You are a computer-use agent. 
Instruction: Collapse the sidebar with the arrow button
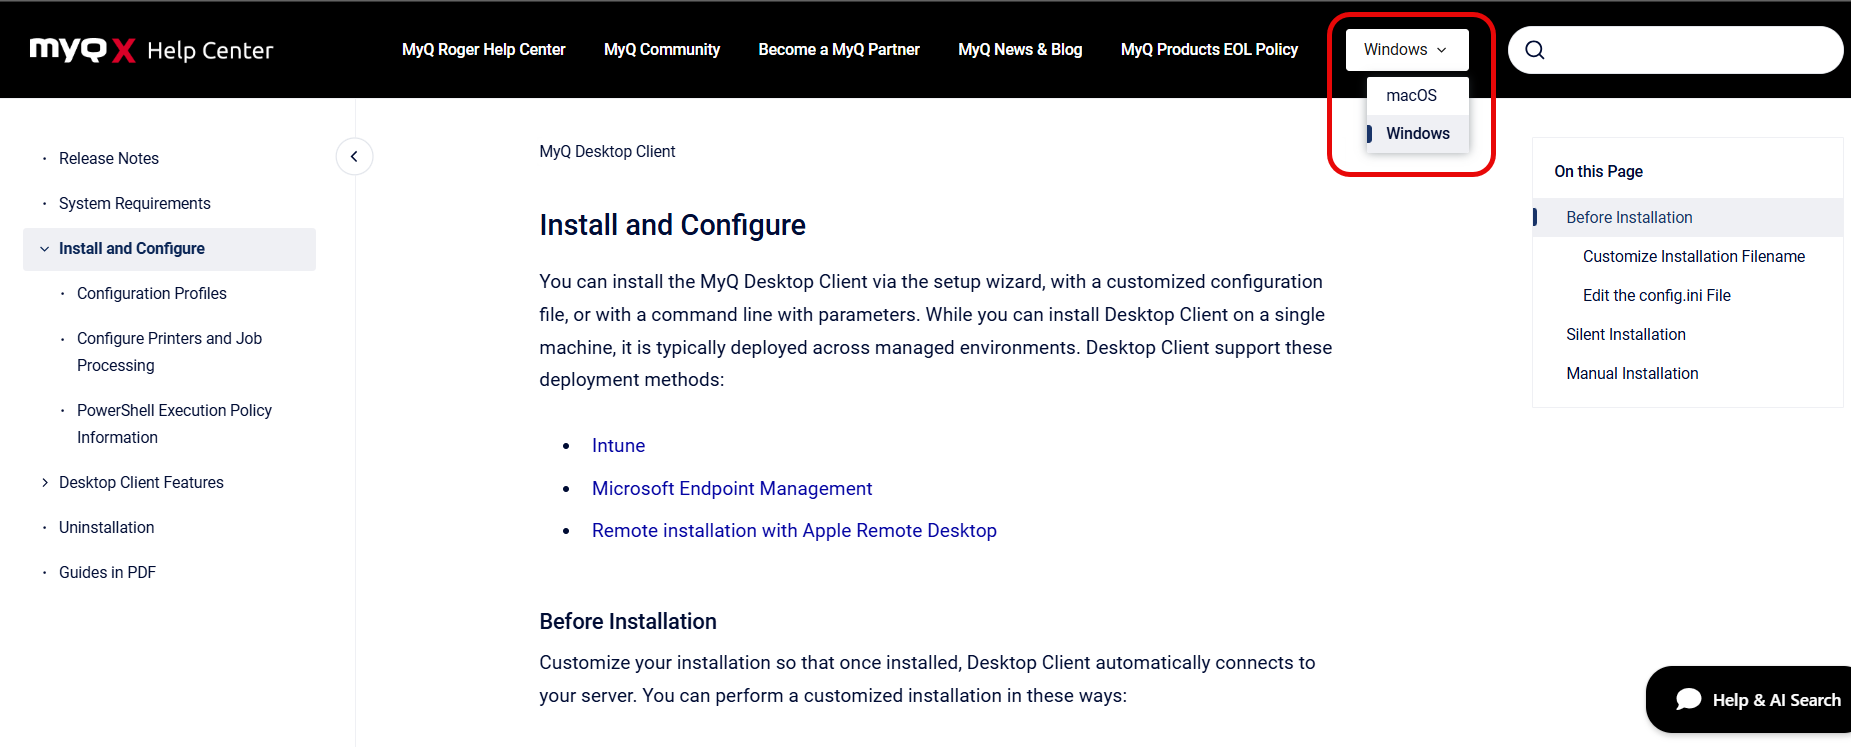click(x=354, y=157)
